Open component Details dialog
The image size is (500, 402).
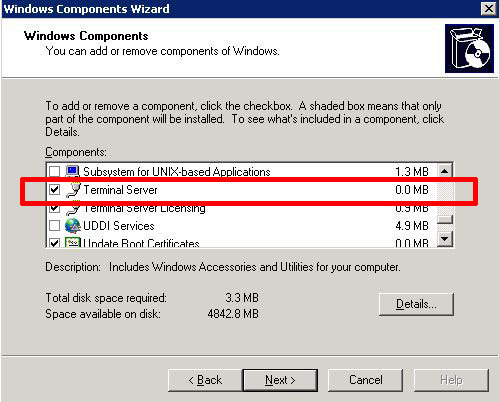tap(416, 304)
